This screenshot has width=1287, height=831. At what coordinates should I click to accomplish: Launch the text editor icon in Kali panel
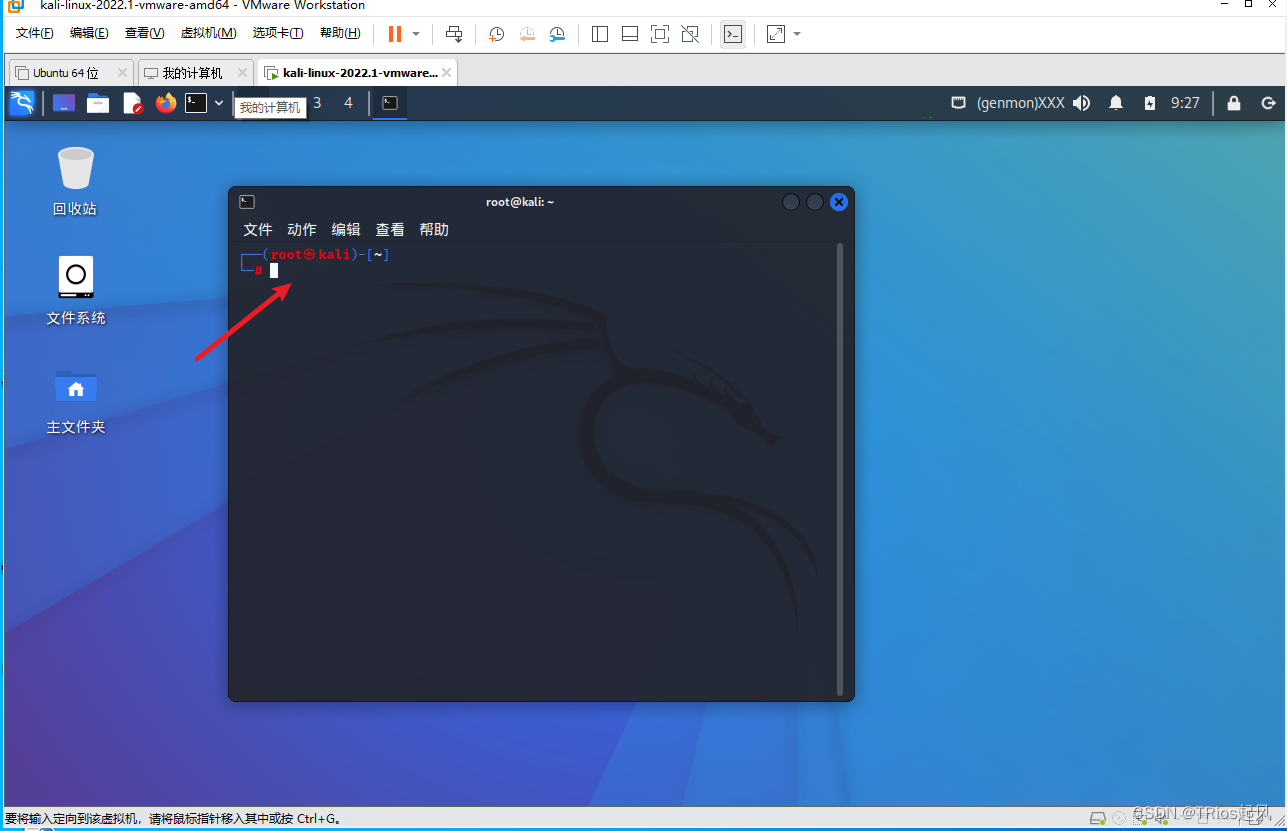click(132, 103)
